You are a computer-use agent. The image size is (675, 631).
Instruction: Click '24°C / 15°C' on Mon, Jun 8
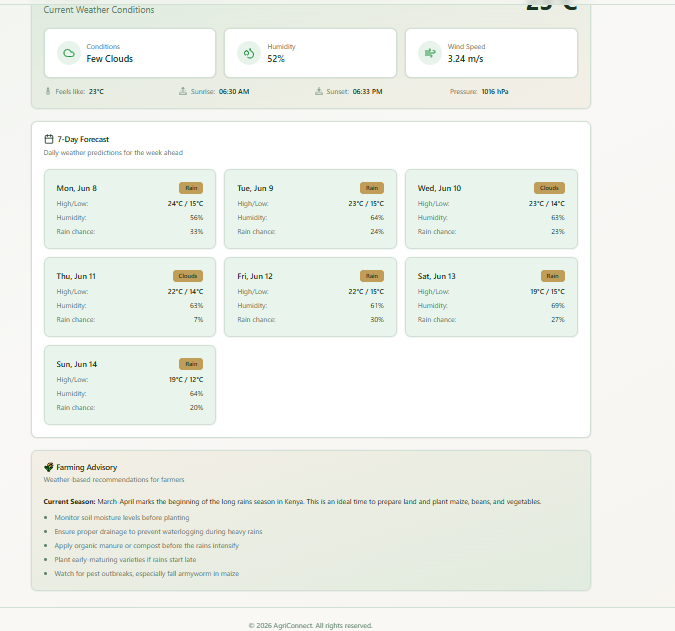click(x=185, y=204)
